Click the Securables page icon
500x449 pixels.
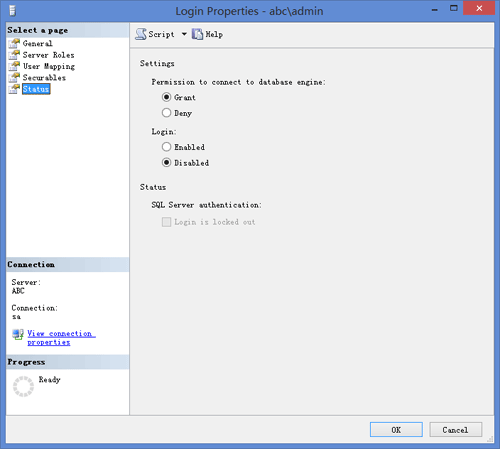click(14, 78)
